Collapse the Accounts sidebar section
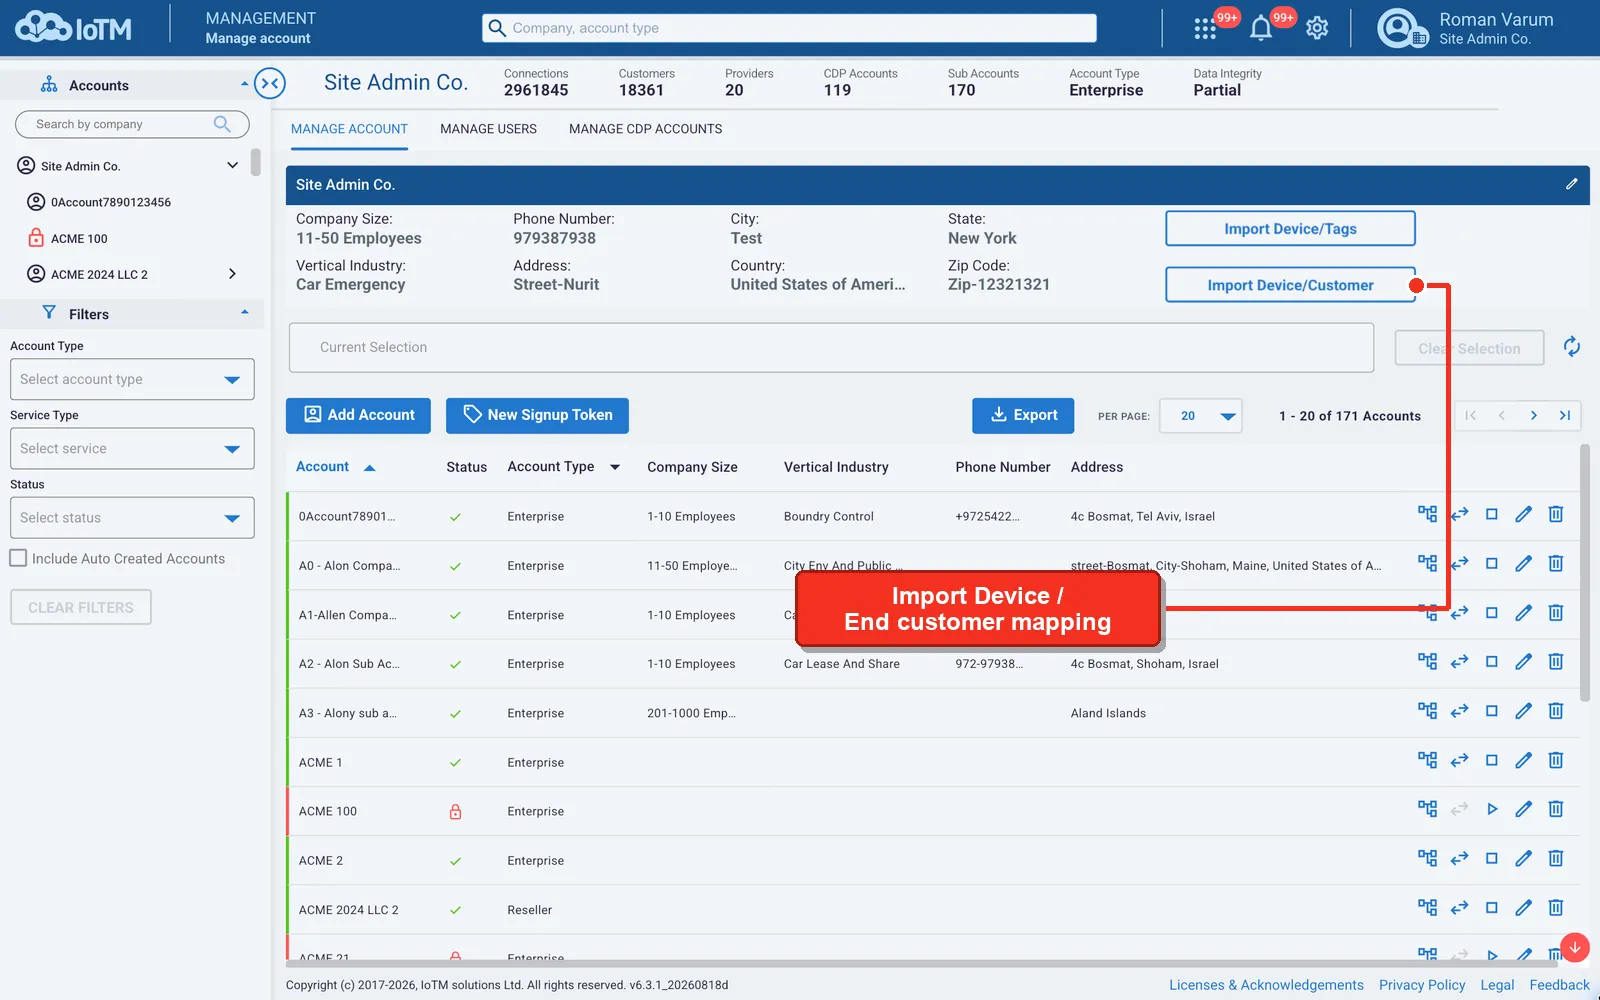Viewport: 1600px width, 1000px height. pos(244,84)
